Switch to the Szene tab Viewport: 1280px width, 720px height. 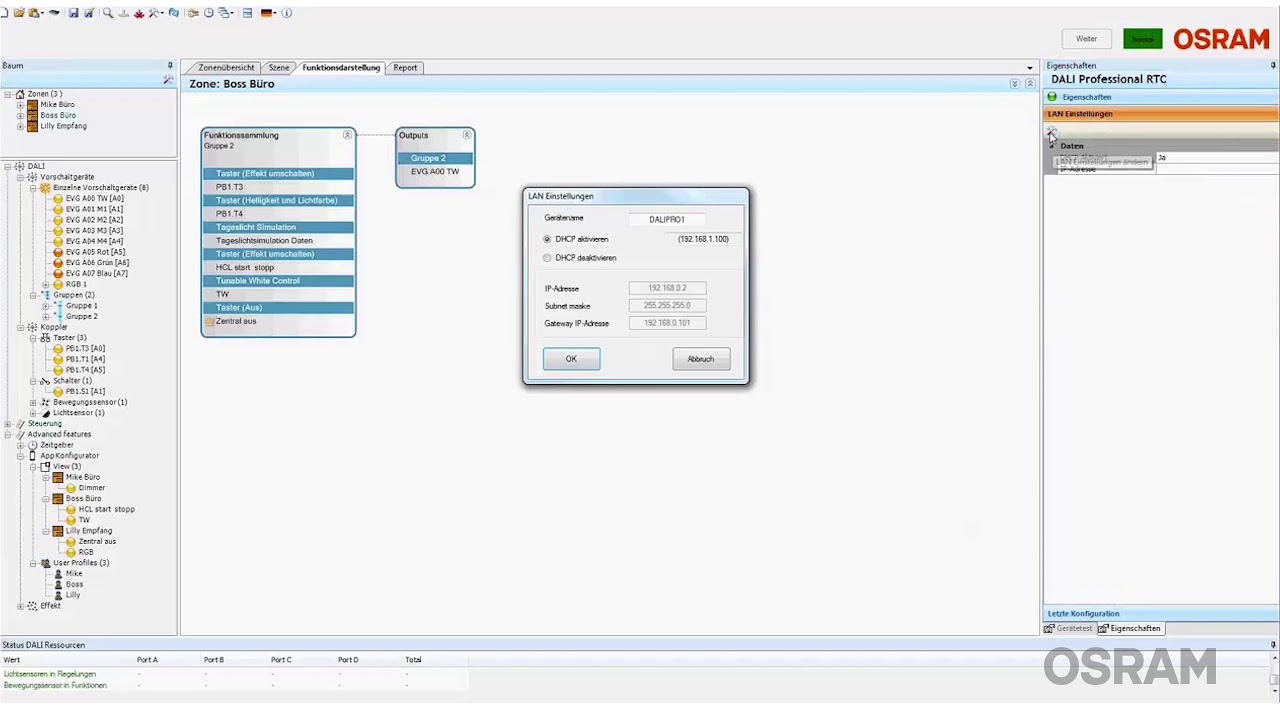279,67
